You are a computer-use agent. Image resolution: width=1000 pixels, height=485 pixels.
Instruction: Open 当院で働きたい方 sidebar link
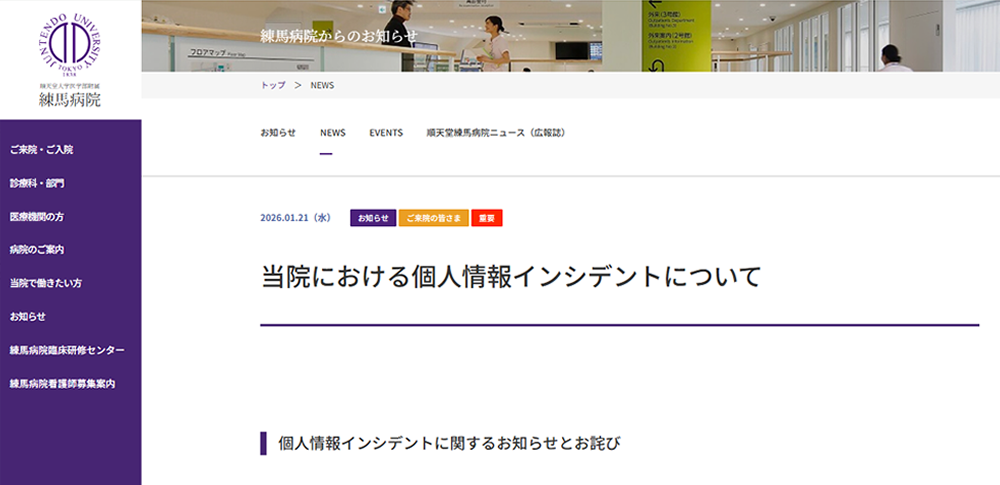coord(45,283)
